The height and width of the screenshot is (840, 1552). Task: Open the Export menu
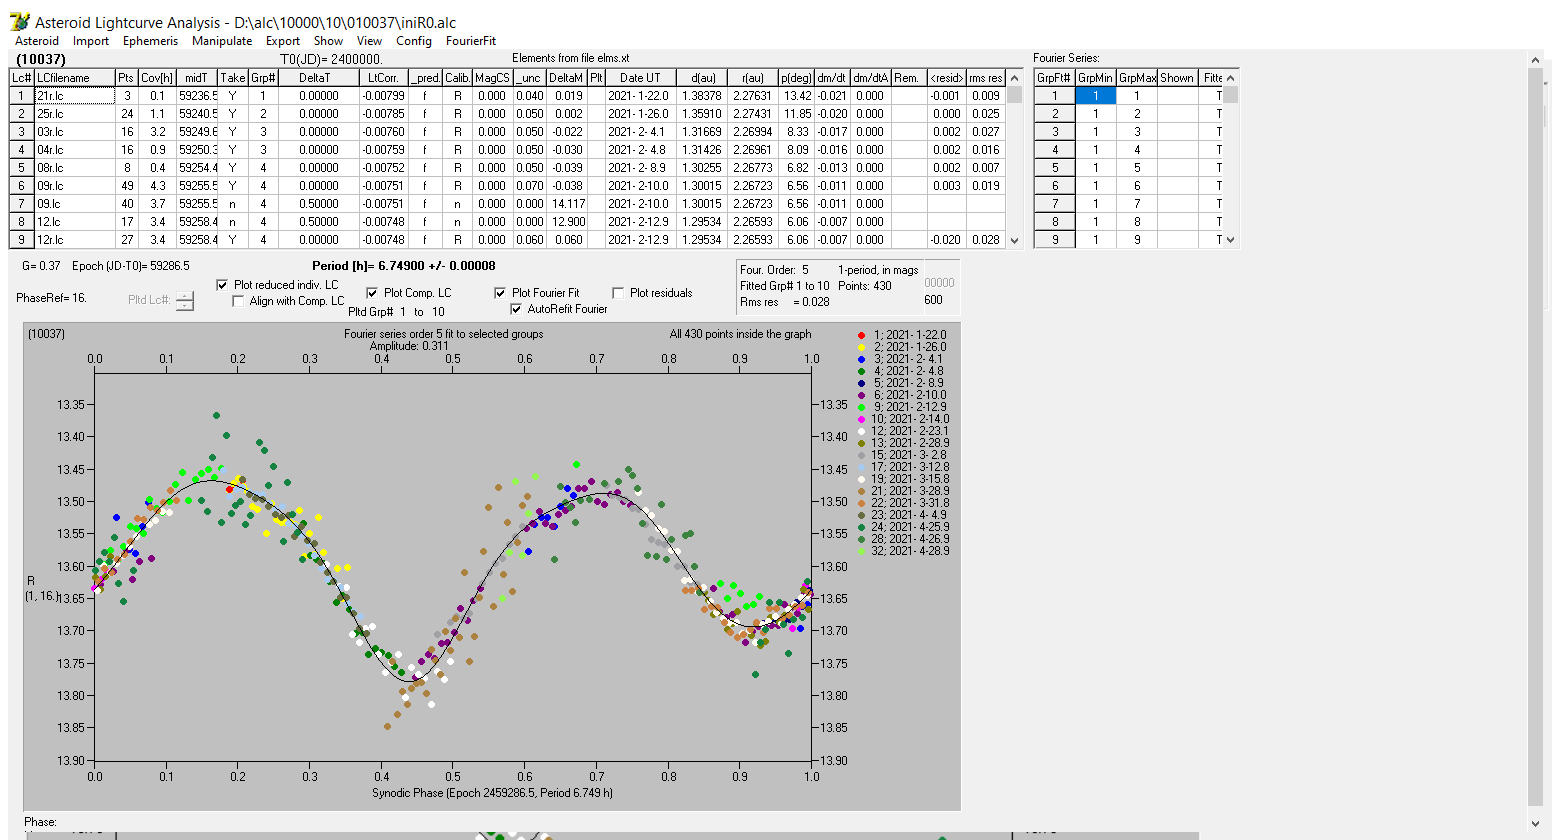point(283,41)
